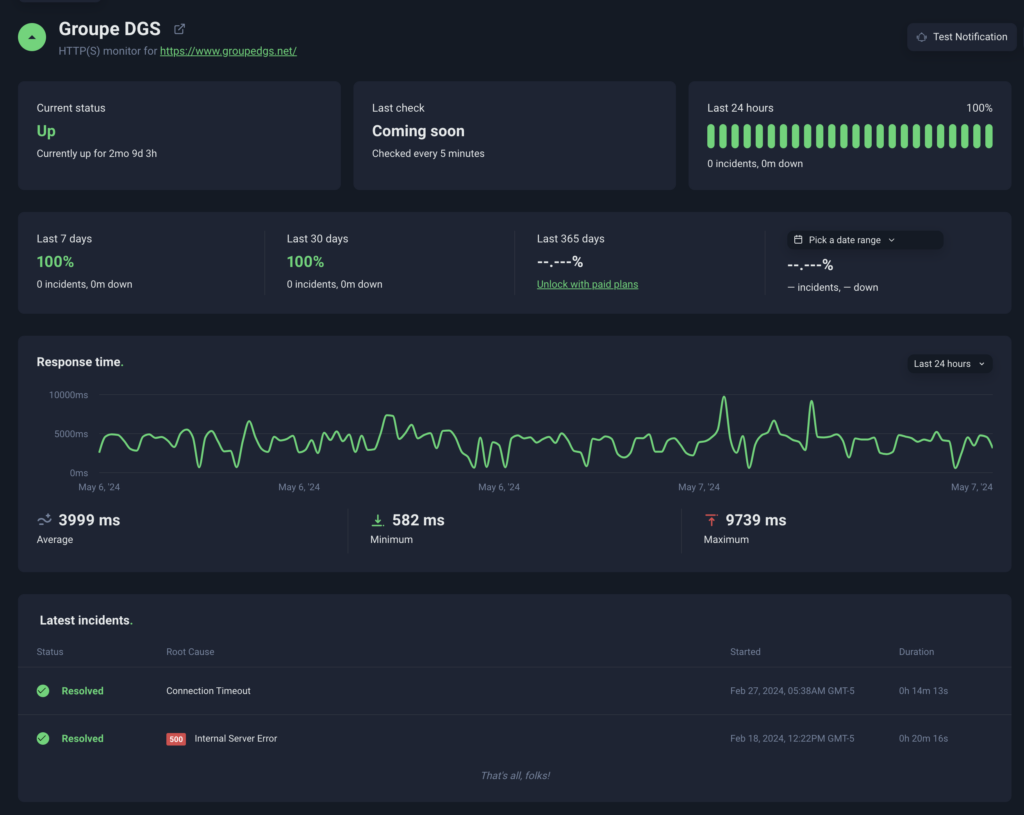Click the green check icon for Connection Timeout
The width and height of the screenshot is (1024, 815).
point(43,691)
